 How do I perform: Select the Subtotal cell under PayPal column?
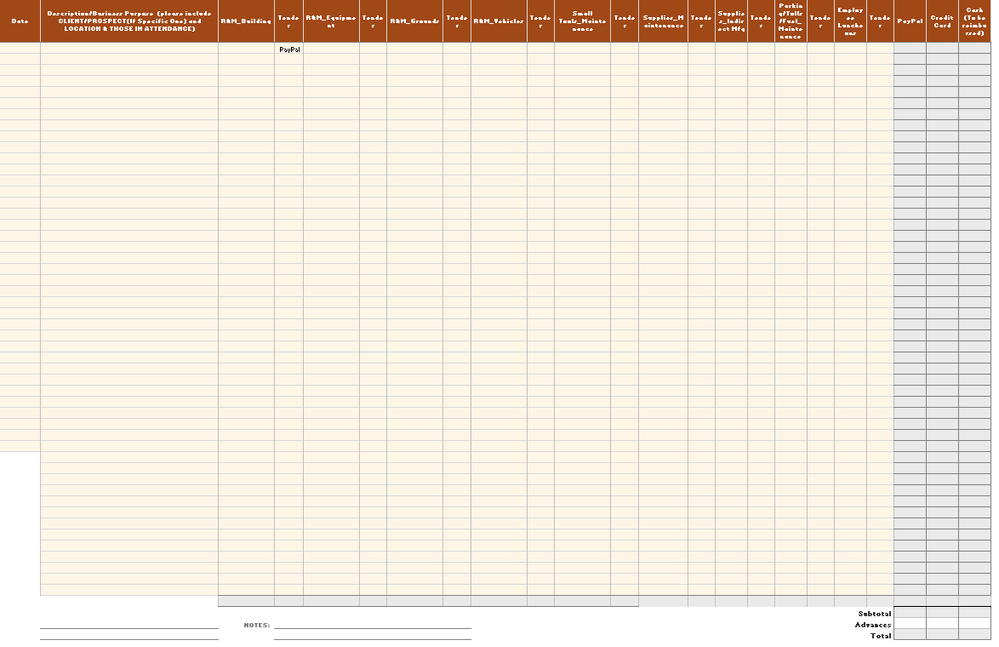pos(910,613)
